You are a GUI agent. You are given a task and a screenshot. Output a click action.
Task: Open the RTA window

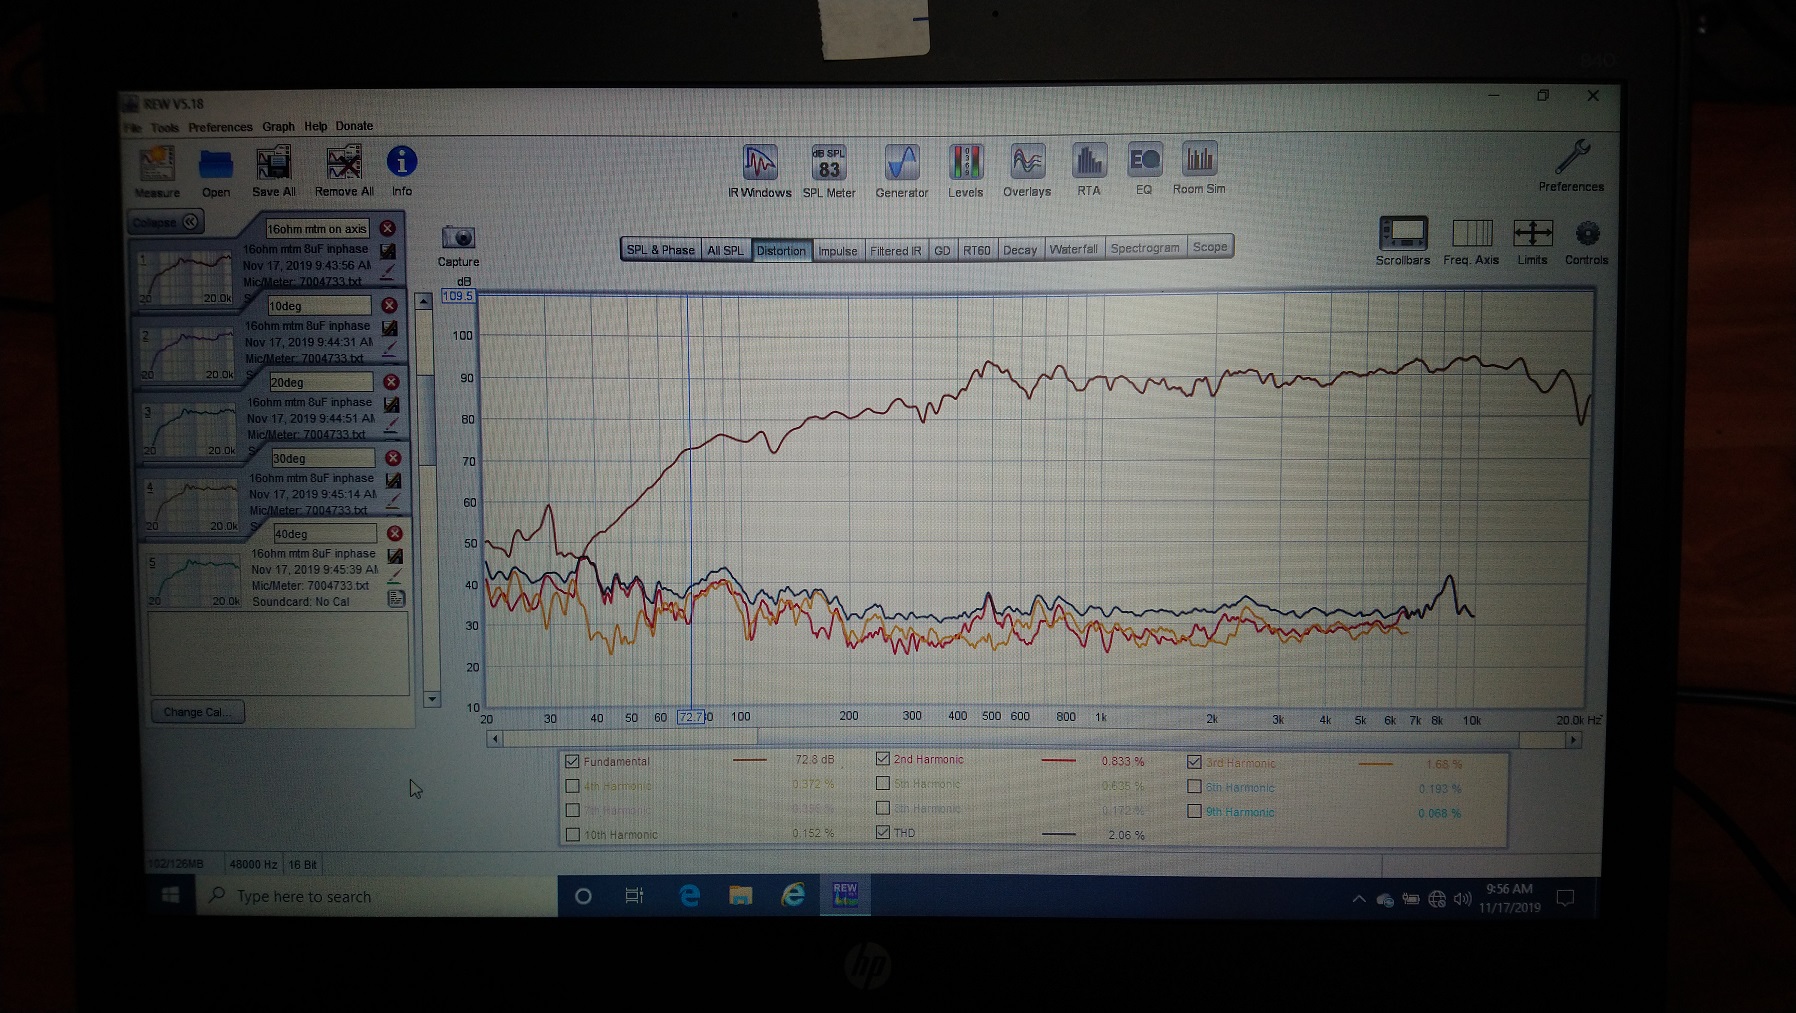(x=1089, y=160)
